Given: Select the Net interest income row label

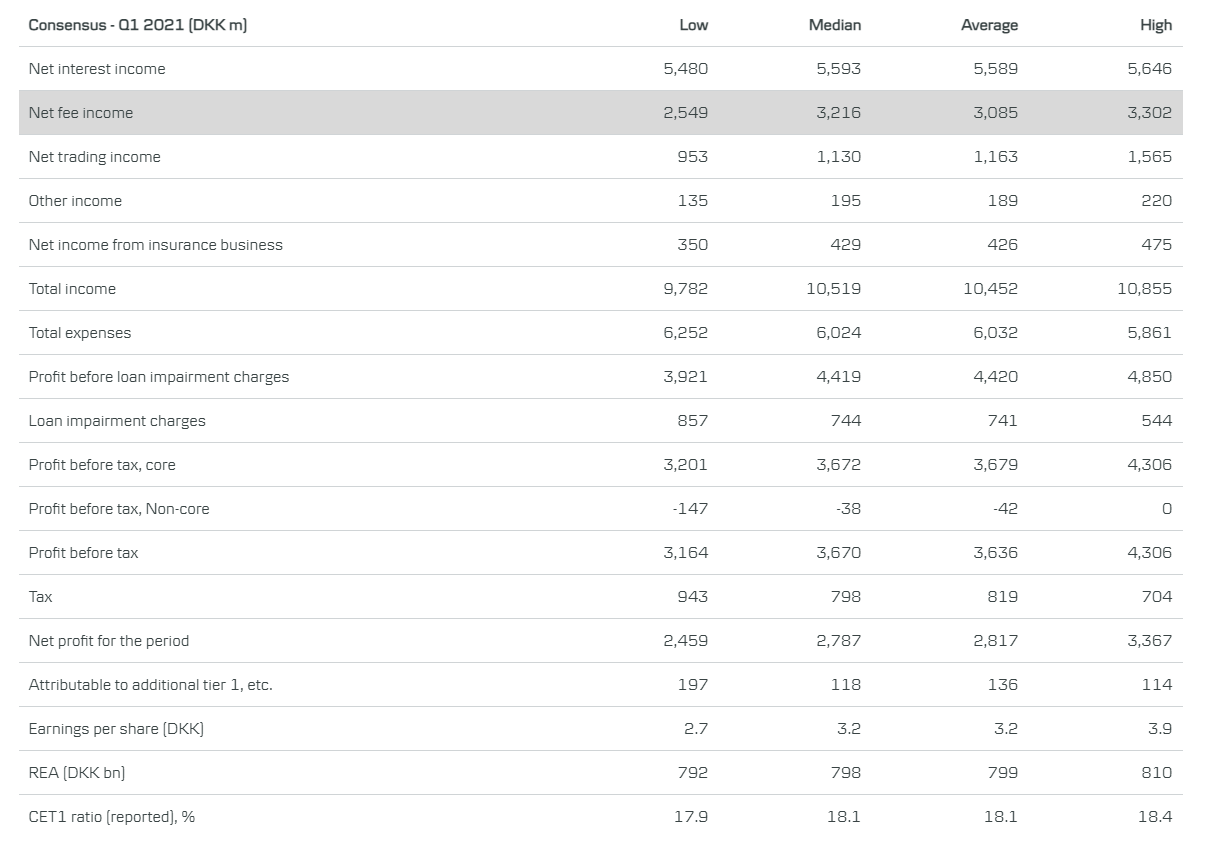Looking at the screenshot, I should (97, 69).
